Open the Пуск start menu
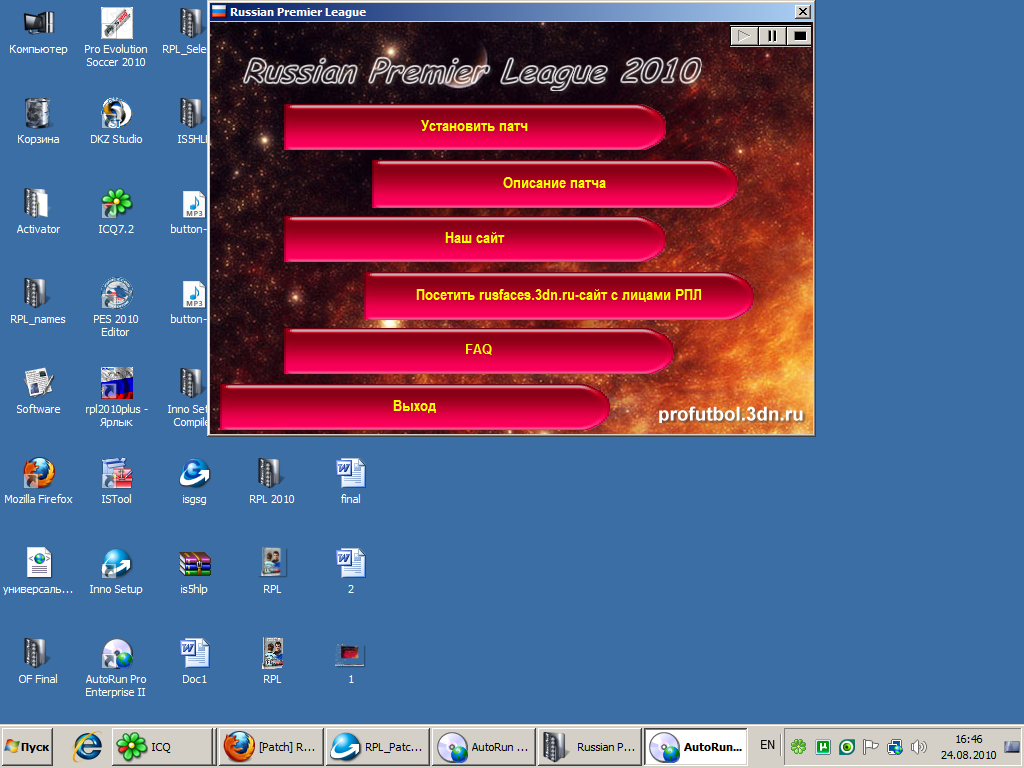 pos(27,746)
